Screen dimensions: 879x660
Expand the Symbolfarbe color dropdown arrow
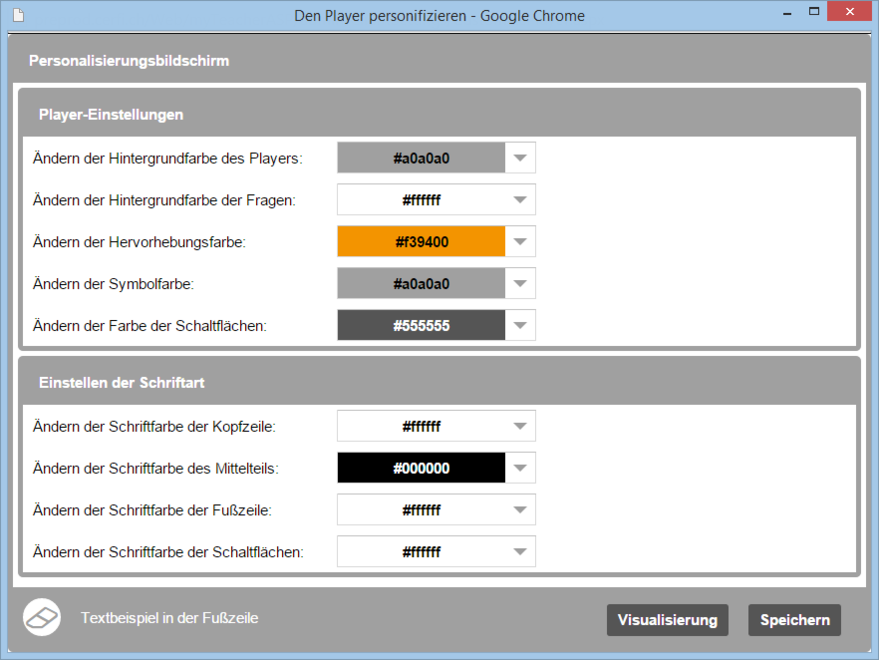pos(520,284)
